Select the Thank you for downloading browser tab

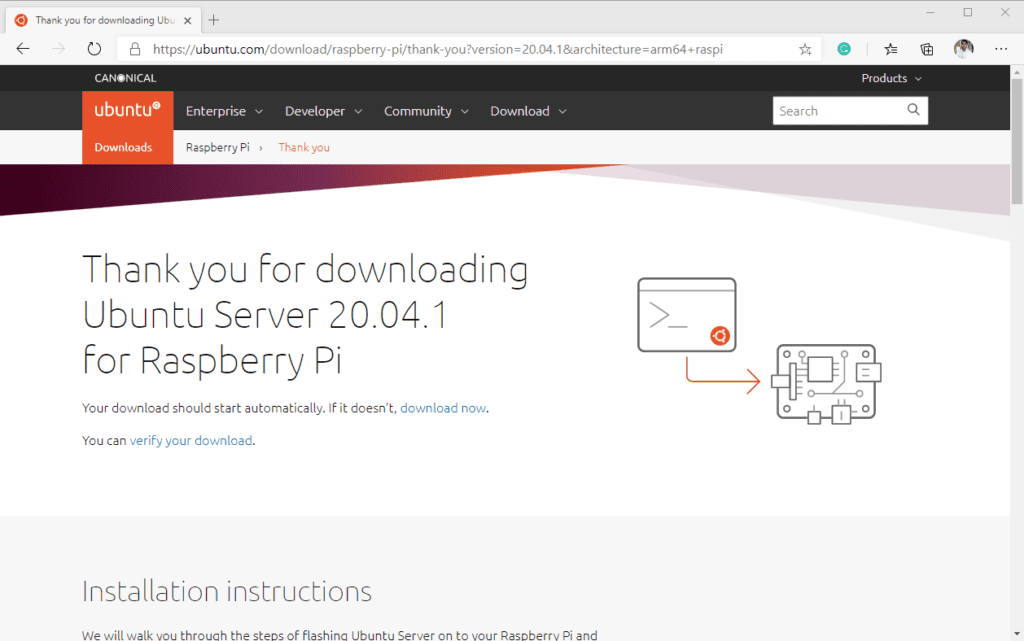point(103,20)
